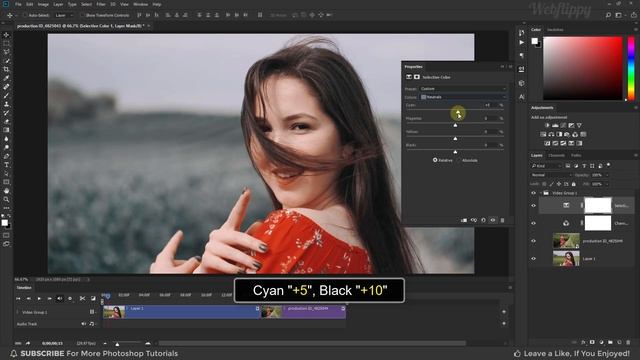Open the Colors dropdown set to Neutrals

[x=463, y=97]
